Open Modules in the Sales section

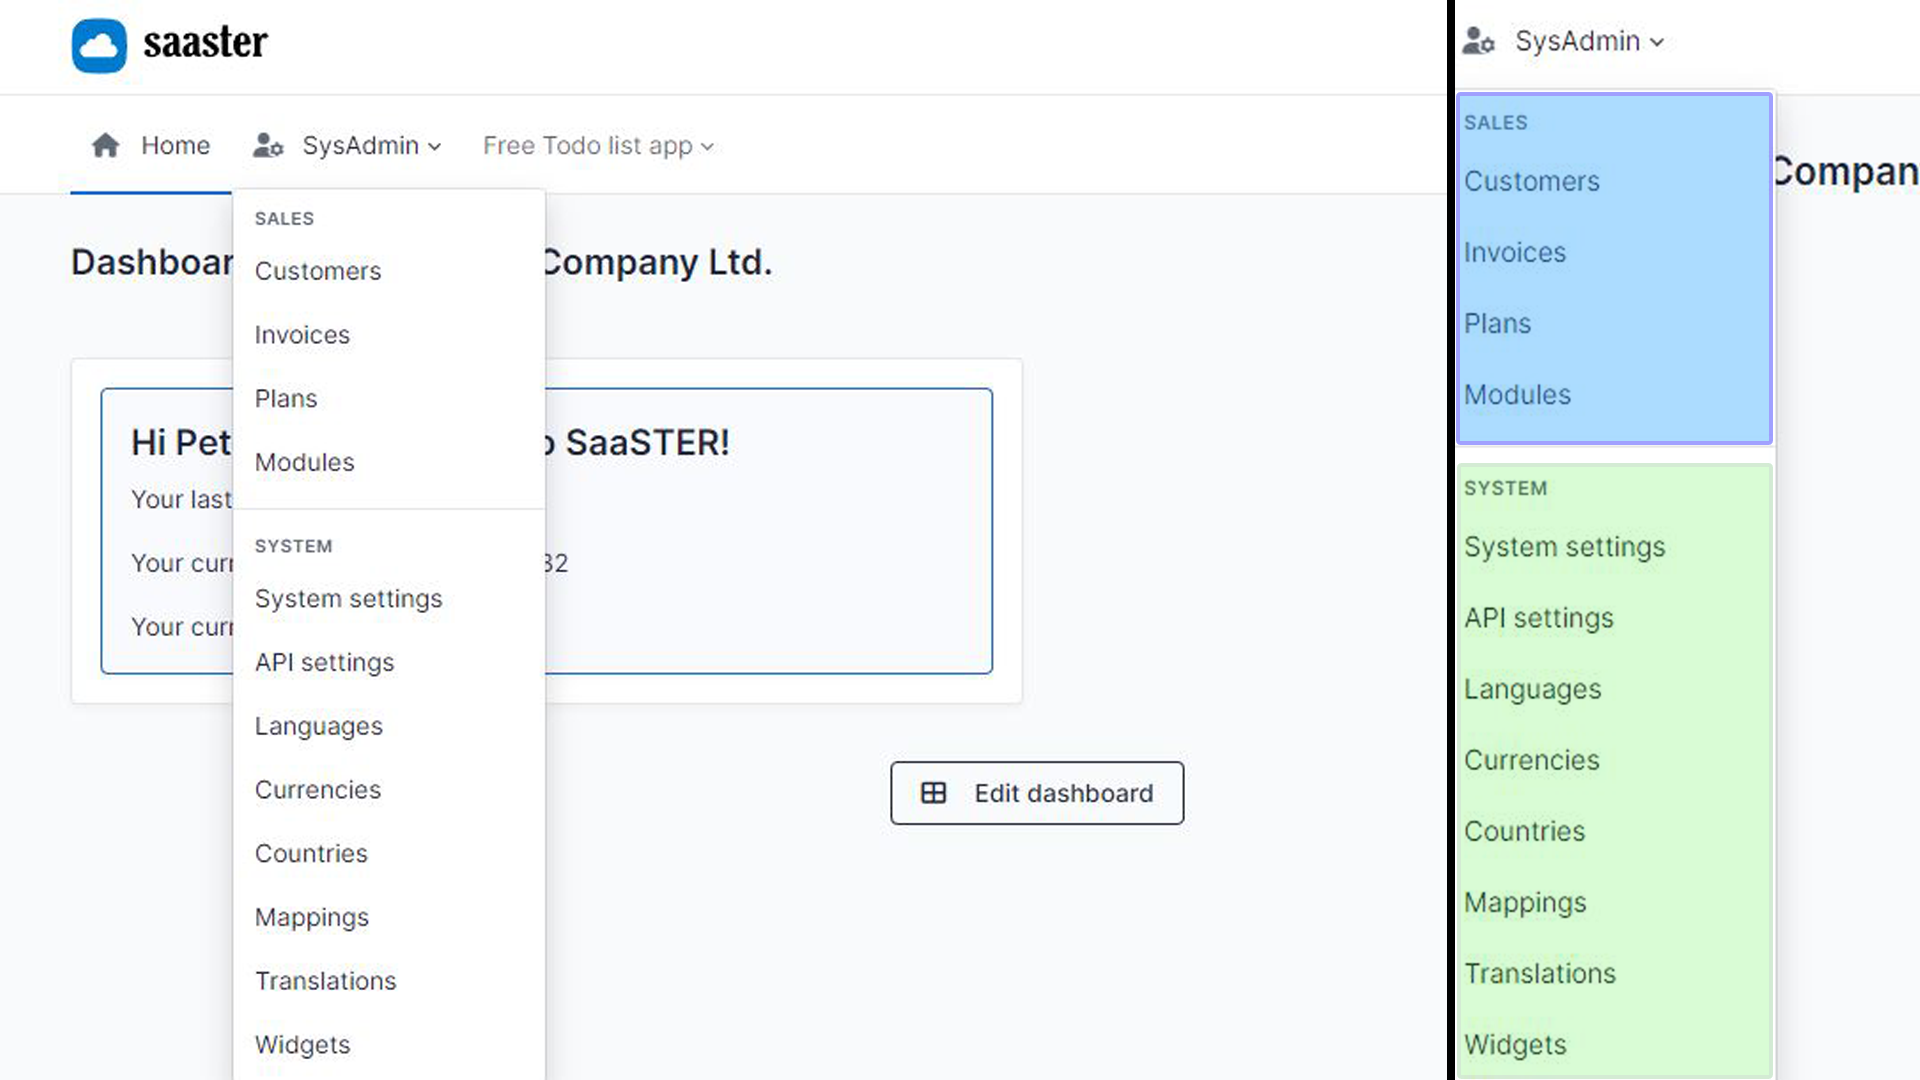click(305, 462)
